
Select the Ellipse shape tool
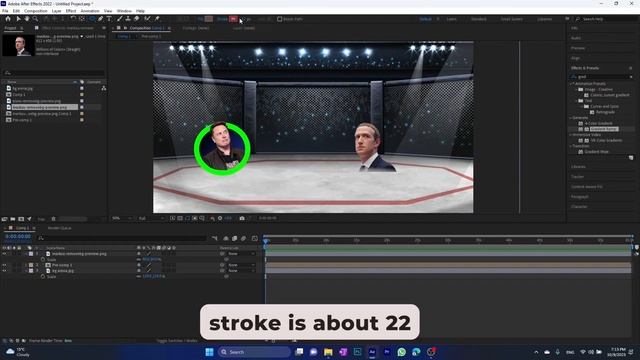click(92, 19)
